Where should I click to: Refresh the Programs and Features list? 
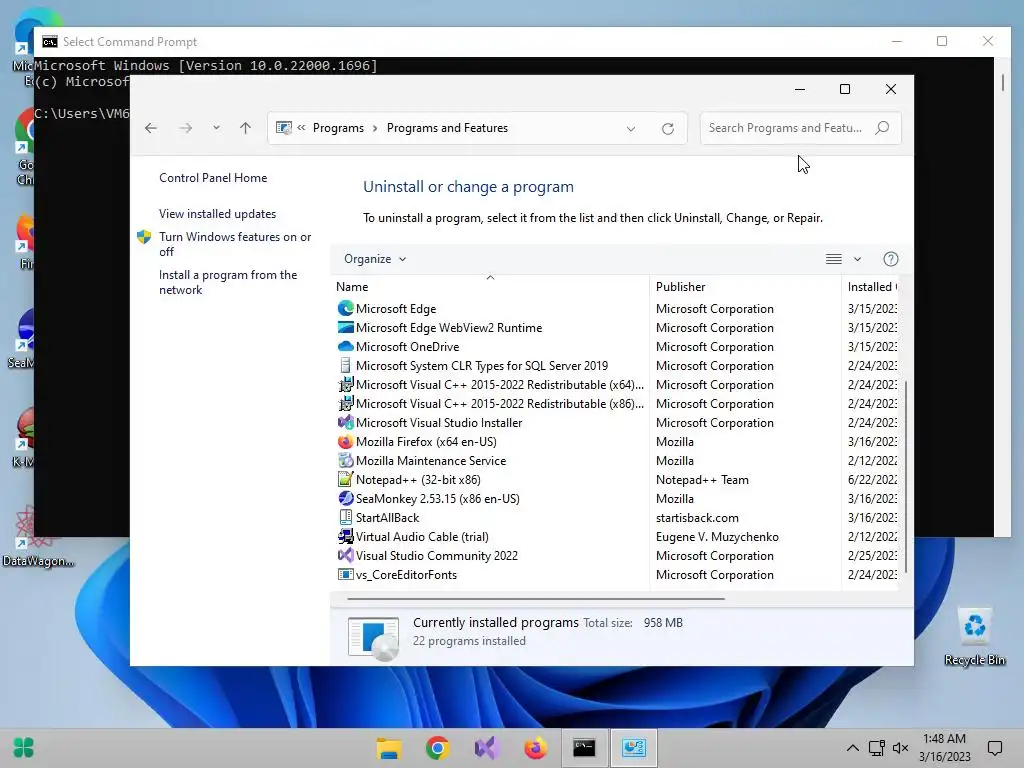point(667,129)
